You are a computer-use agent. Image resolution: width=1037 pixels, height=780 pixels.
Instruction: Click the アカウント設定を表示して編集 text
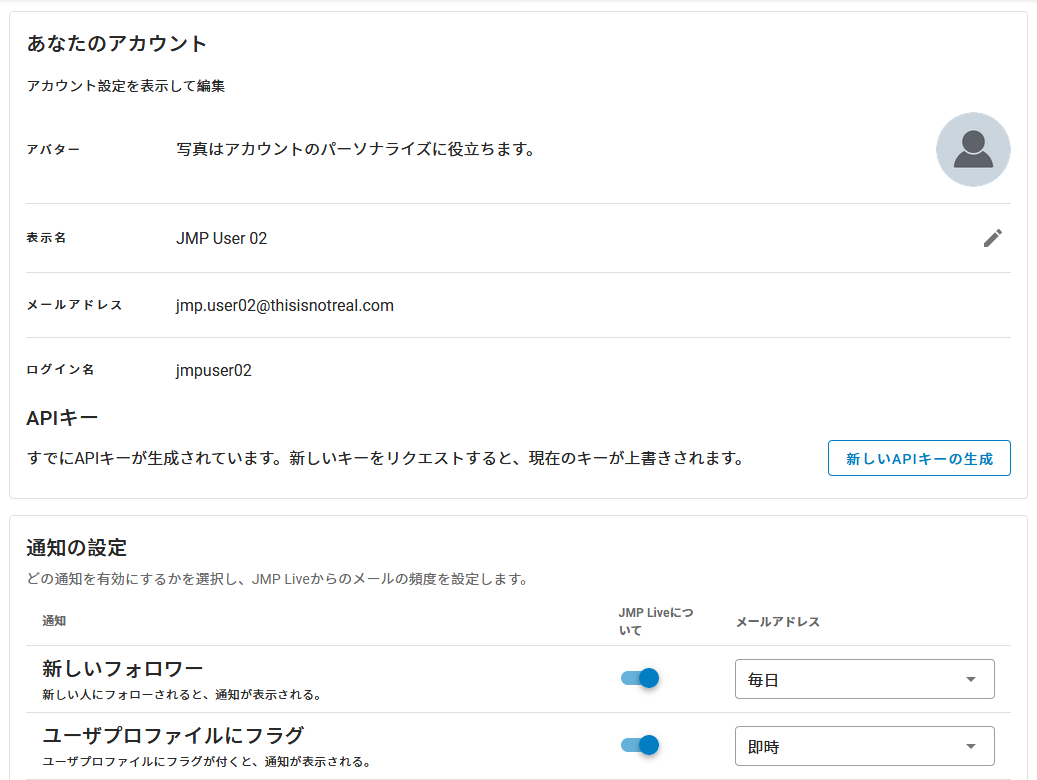(125, 86)
